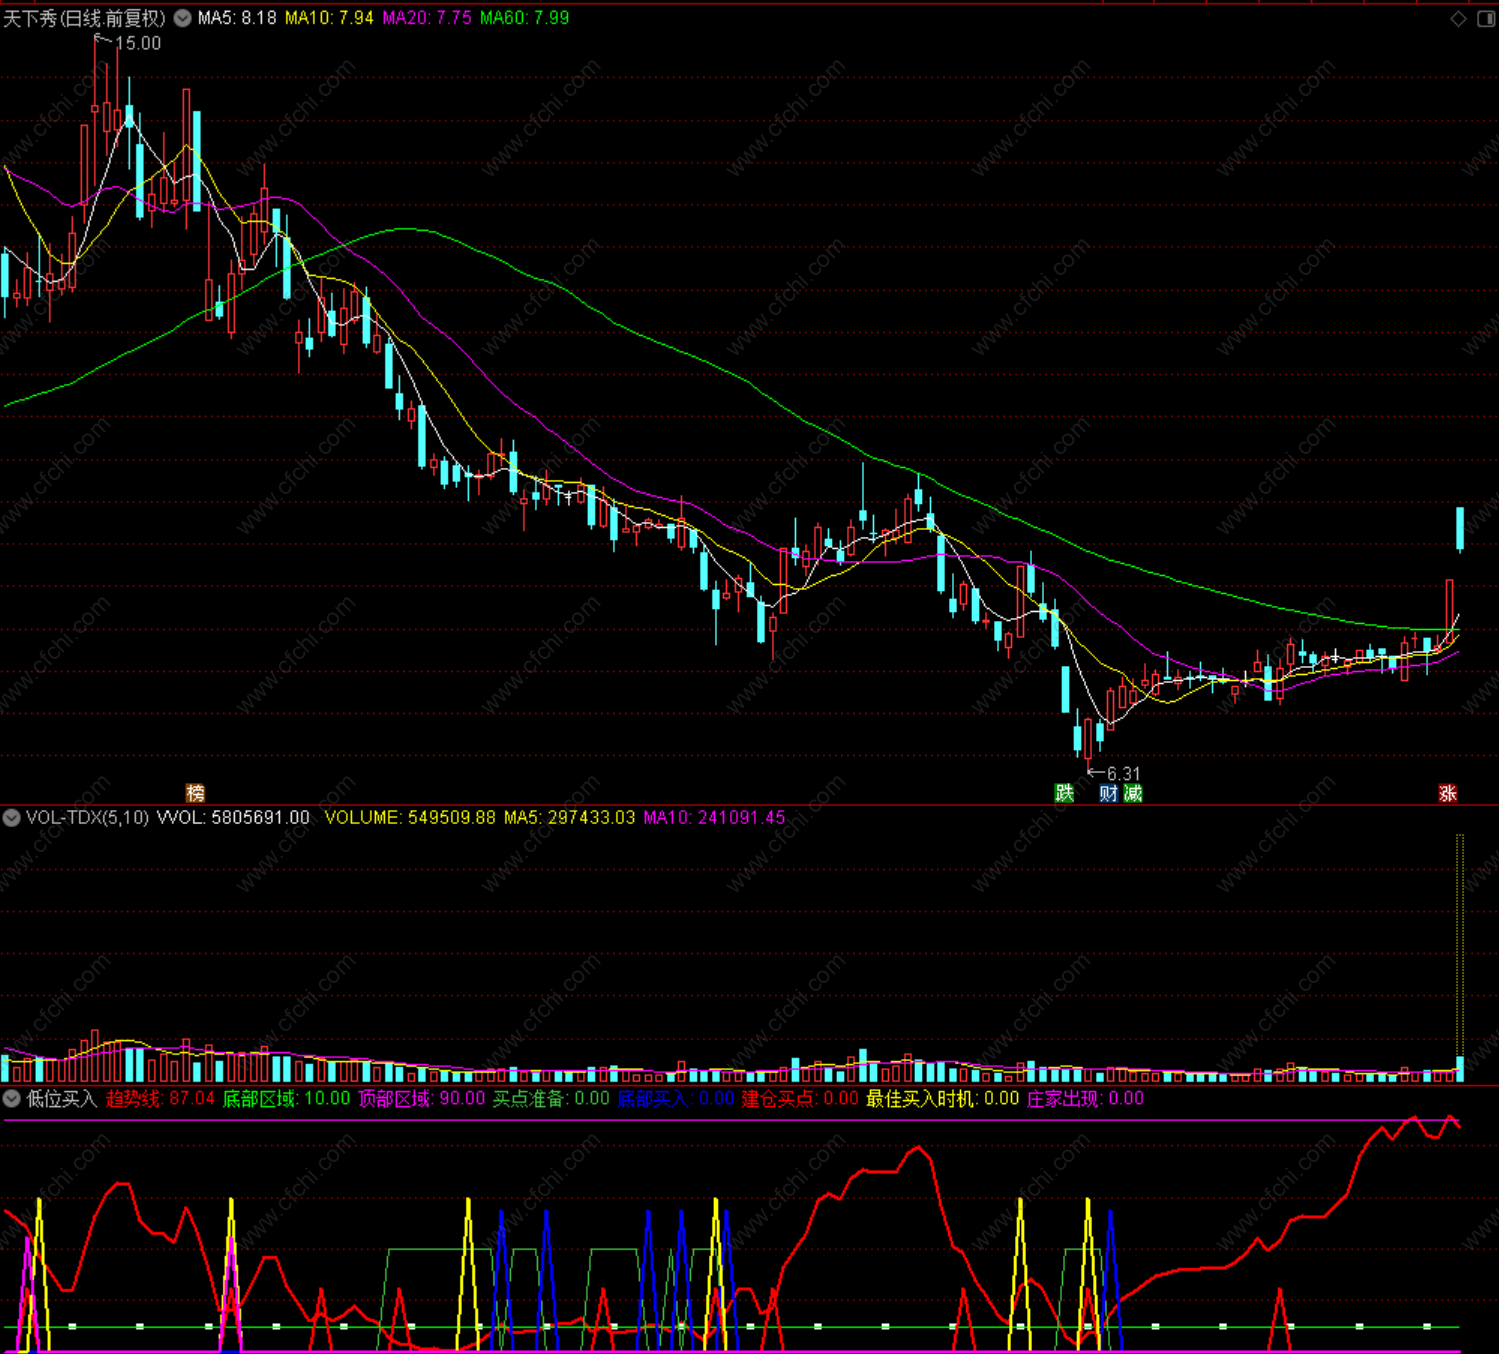This screenshot has height=1354, width=1499.
Task: Expand the VOL-TDX indicator dropdown arrow
Action: click(x=11, y=817)
